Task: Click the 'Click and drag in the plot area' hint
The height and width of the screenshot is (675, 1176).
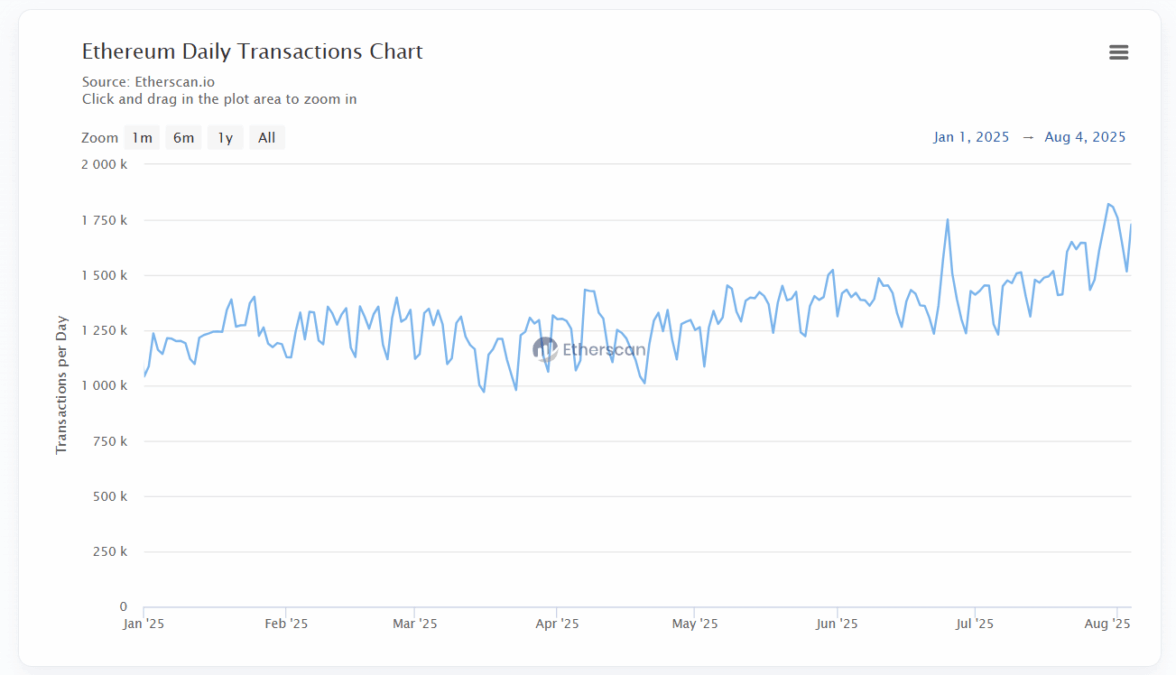Action: pos(219,99)
